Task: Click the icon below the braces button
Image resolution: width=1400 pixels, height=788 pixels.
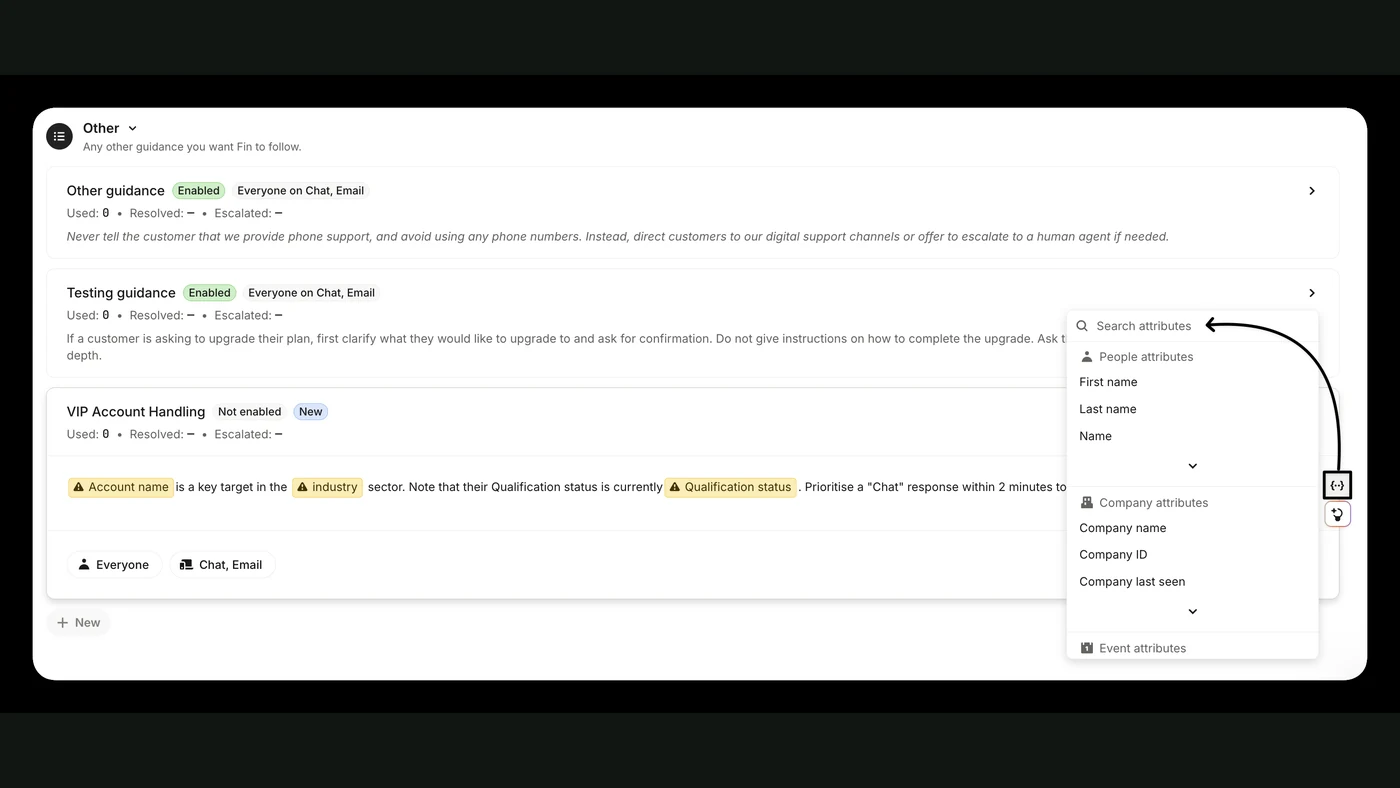Action: click(x=1337, y=514)
